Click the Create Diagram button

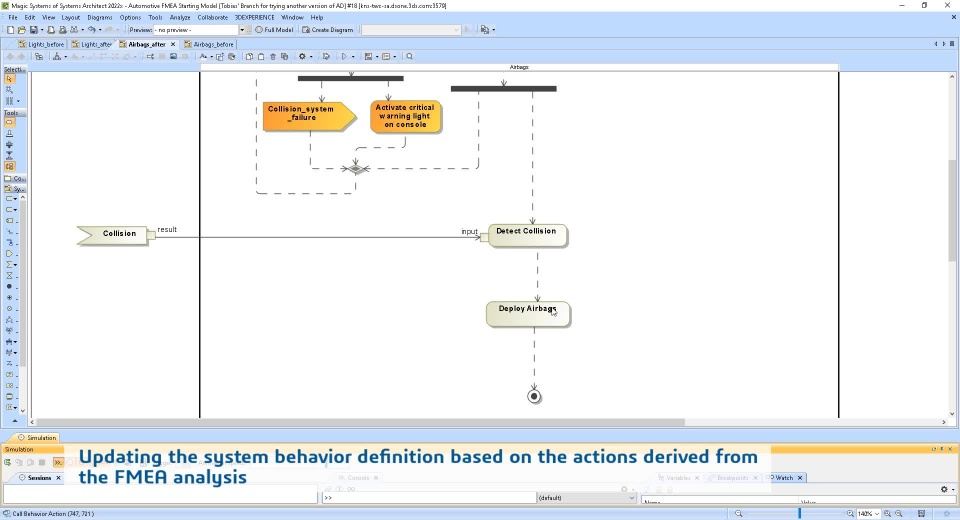[x=328, y=29]
